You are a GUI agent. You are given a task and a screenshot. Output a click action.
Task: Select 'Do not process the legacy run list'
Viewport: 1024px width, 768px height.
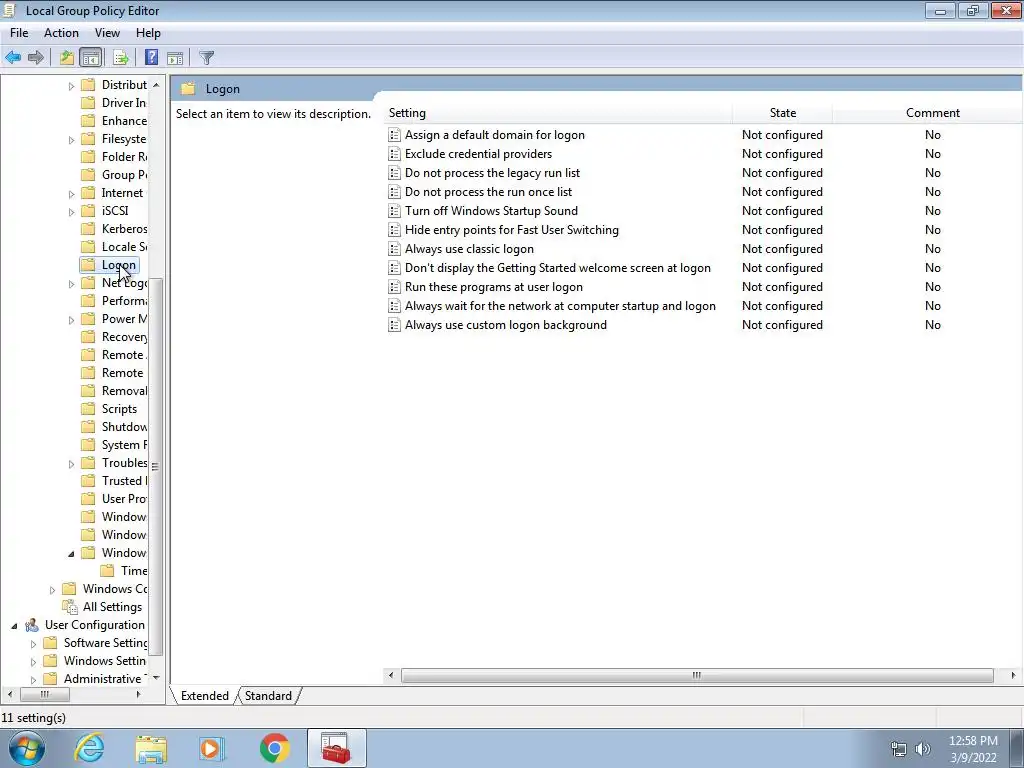(492, 173)
